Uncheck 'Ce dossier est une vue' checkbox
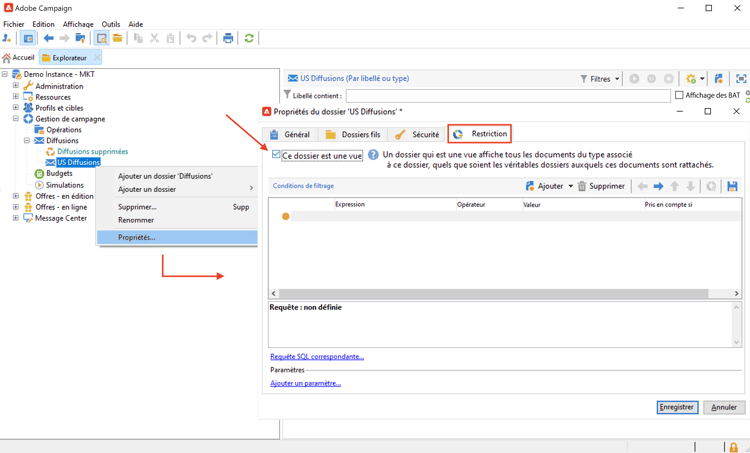 (276, 154)
